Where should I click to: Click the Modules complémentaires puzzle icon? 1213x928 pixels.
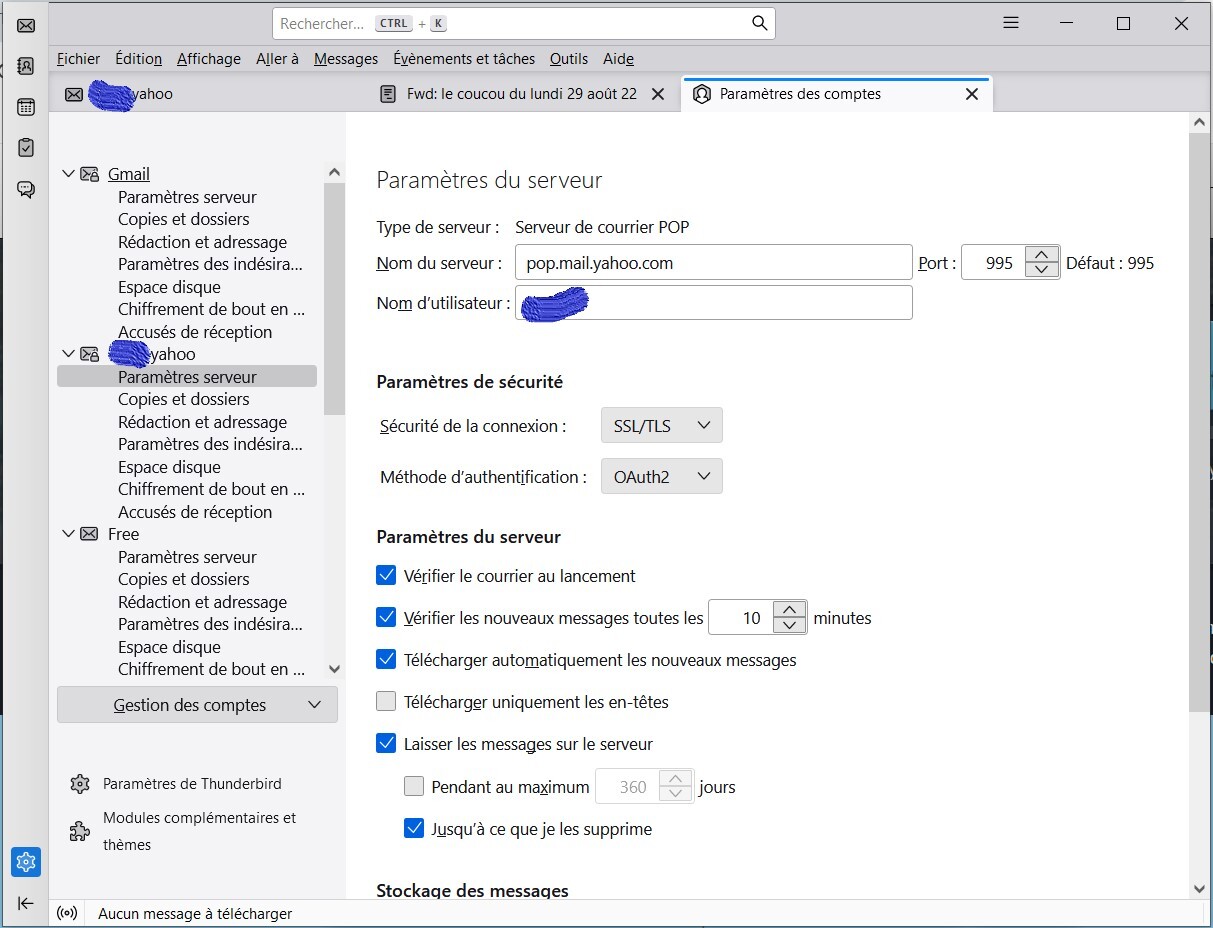tap(80, 831)
